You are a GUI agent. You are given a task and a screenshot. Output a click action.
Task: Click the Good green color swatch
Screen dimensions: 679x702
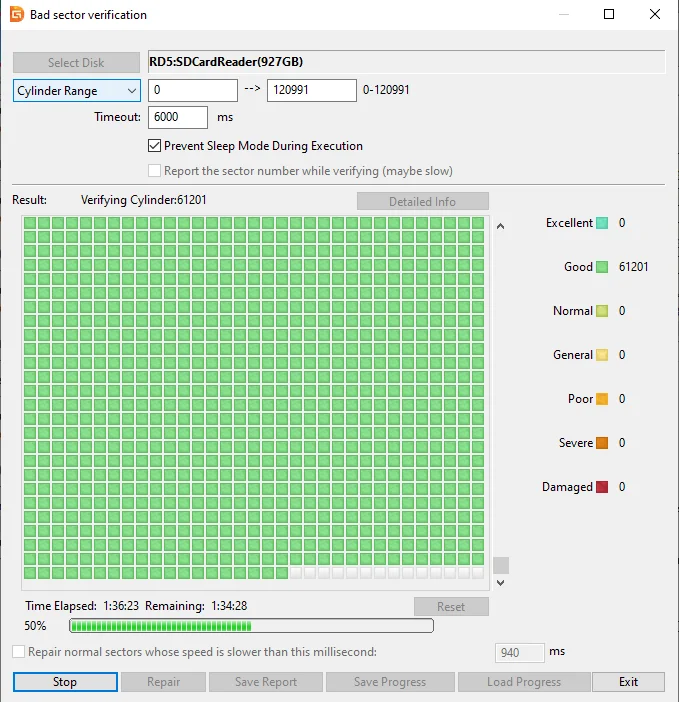click(x=602, y=267)
